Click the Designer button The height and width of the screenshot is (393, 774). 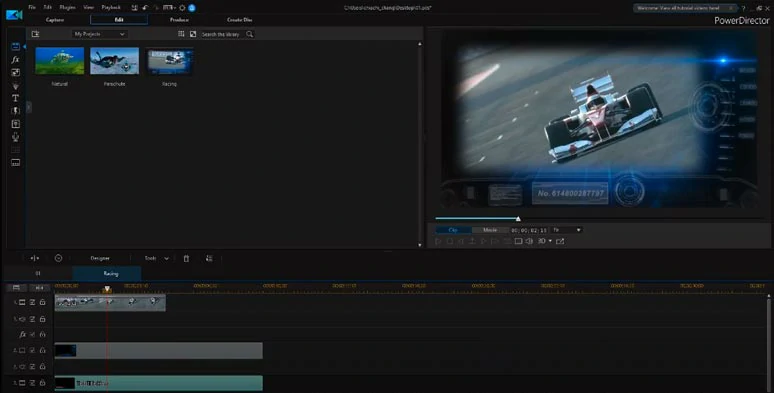coord(100,258)
